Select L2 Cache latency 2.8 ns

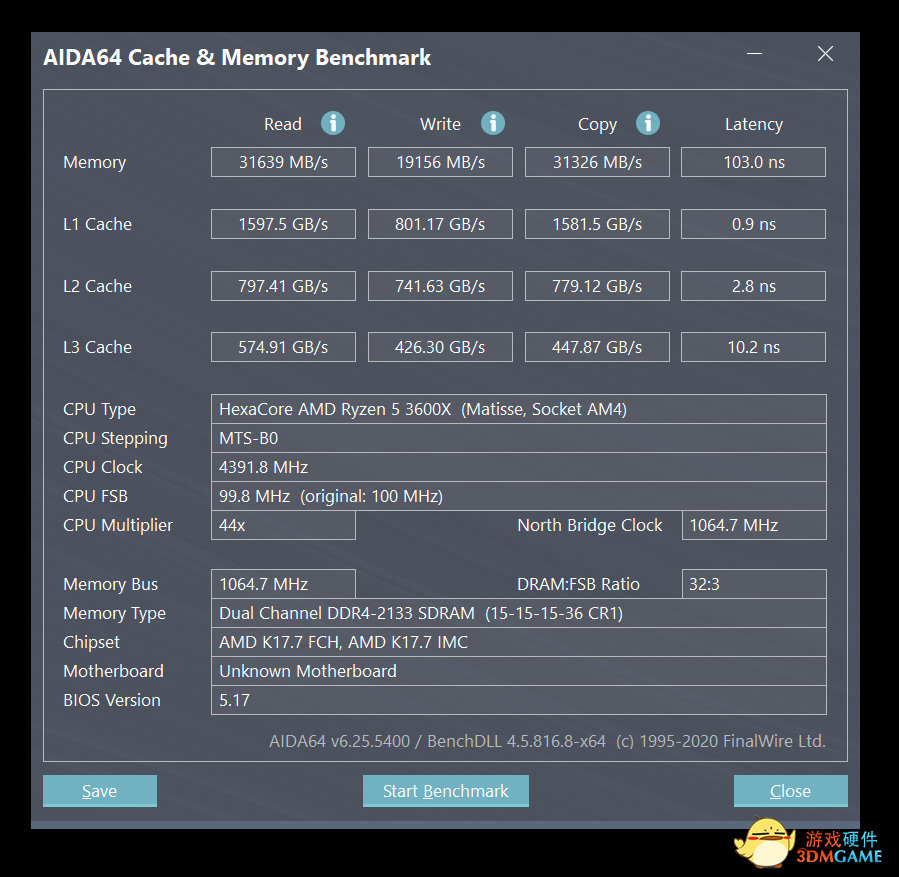(753, 286)
